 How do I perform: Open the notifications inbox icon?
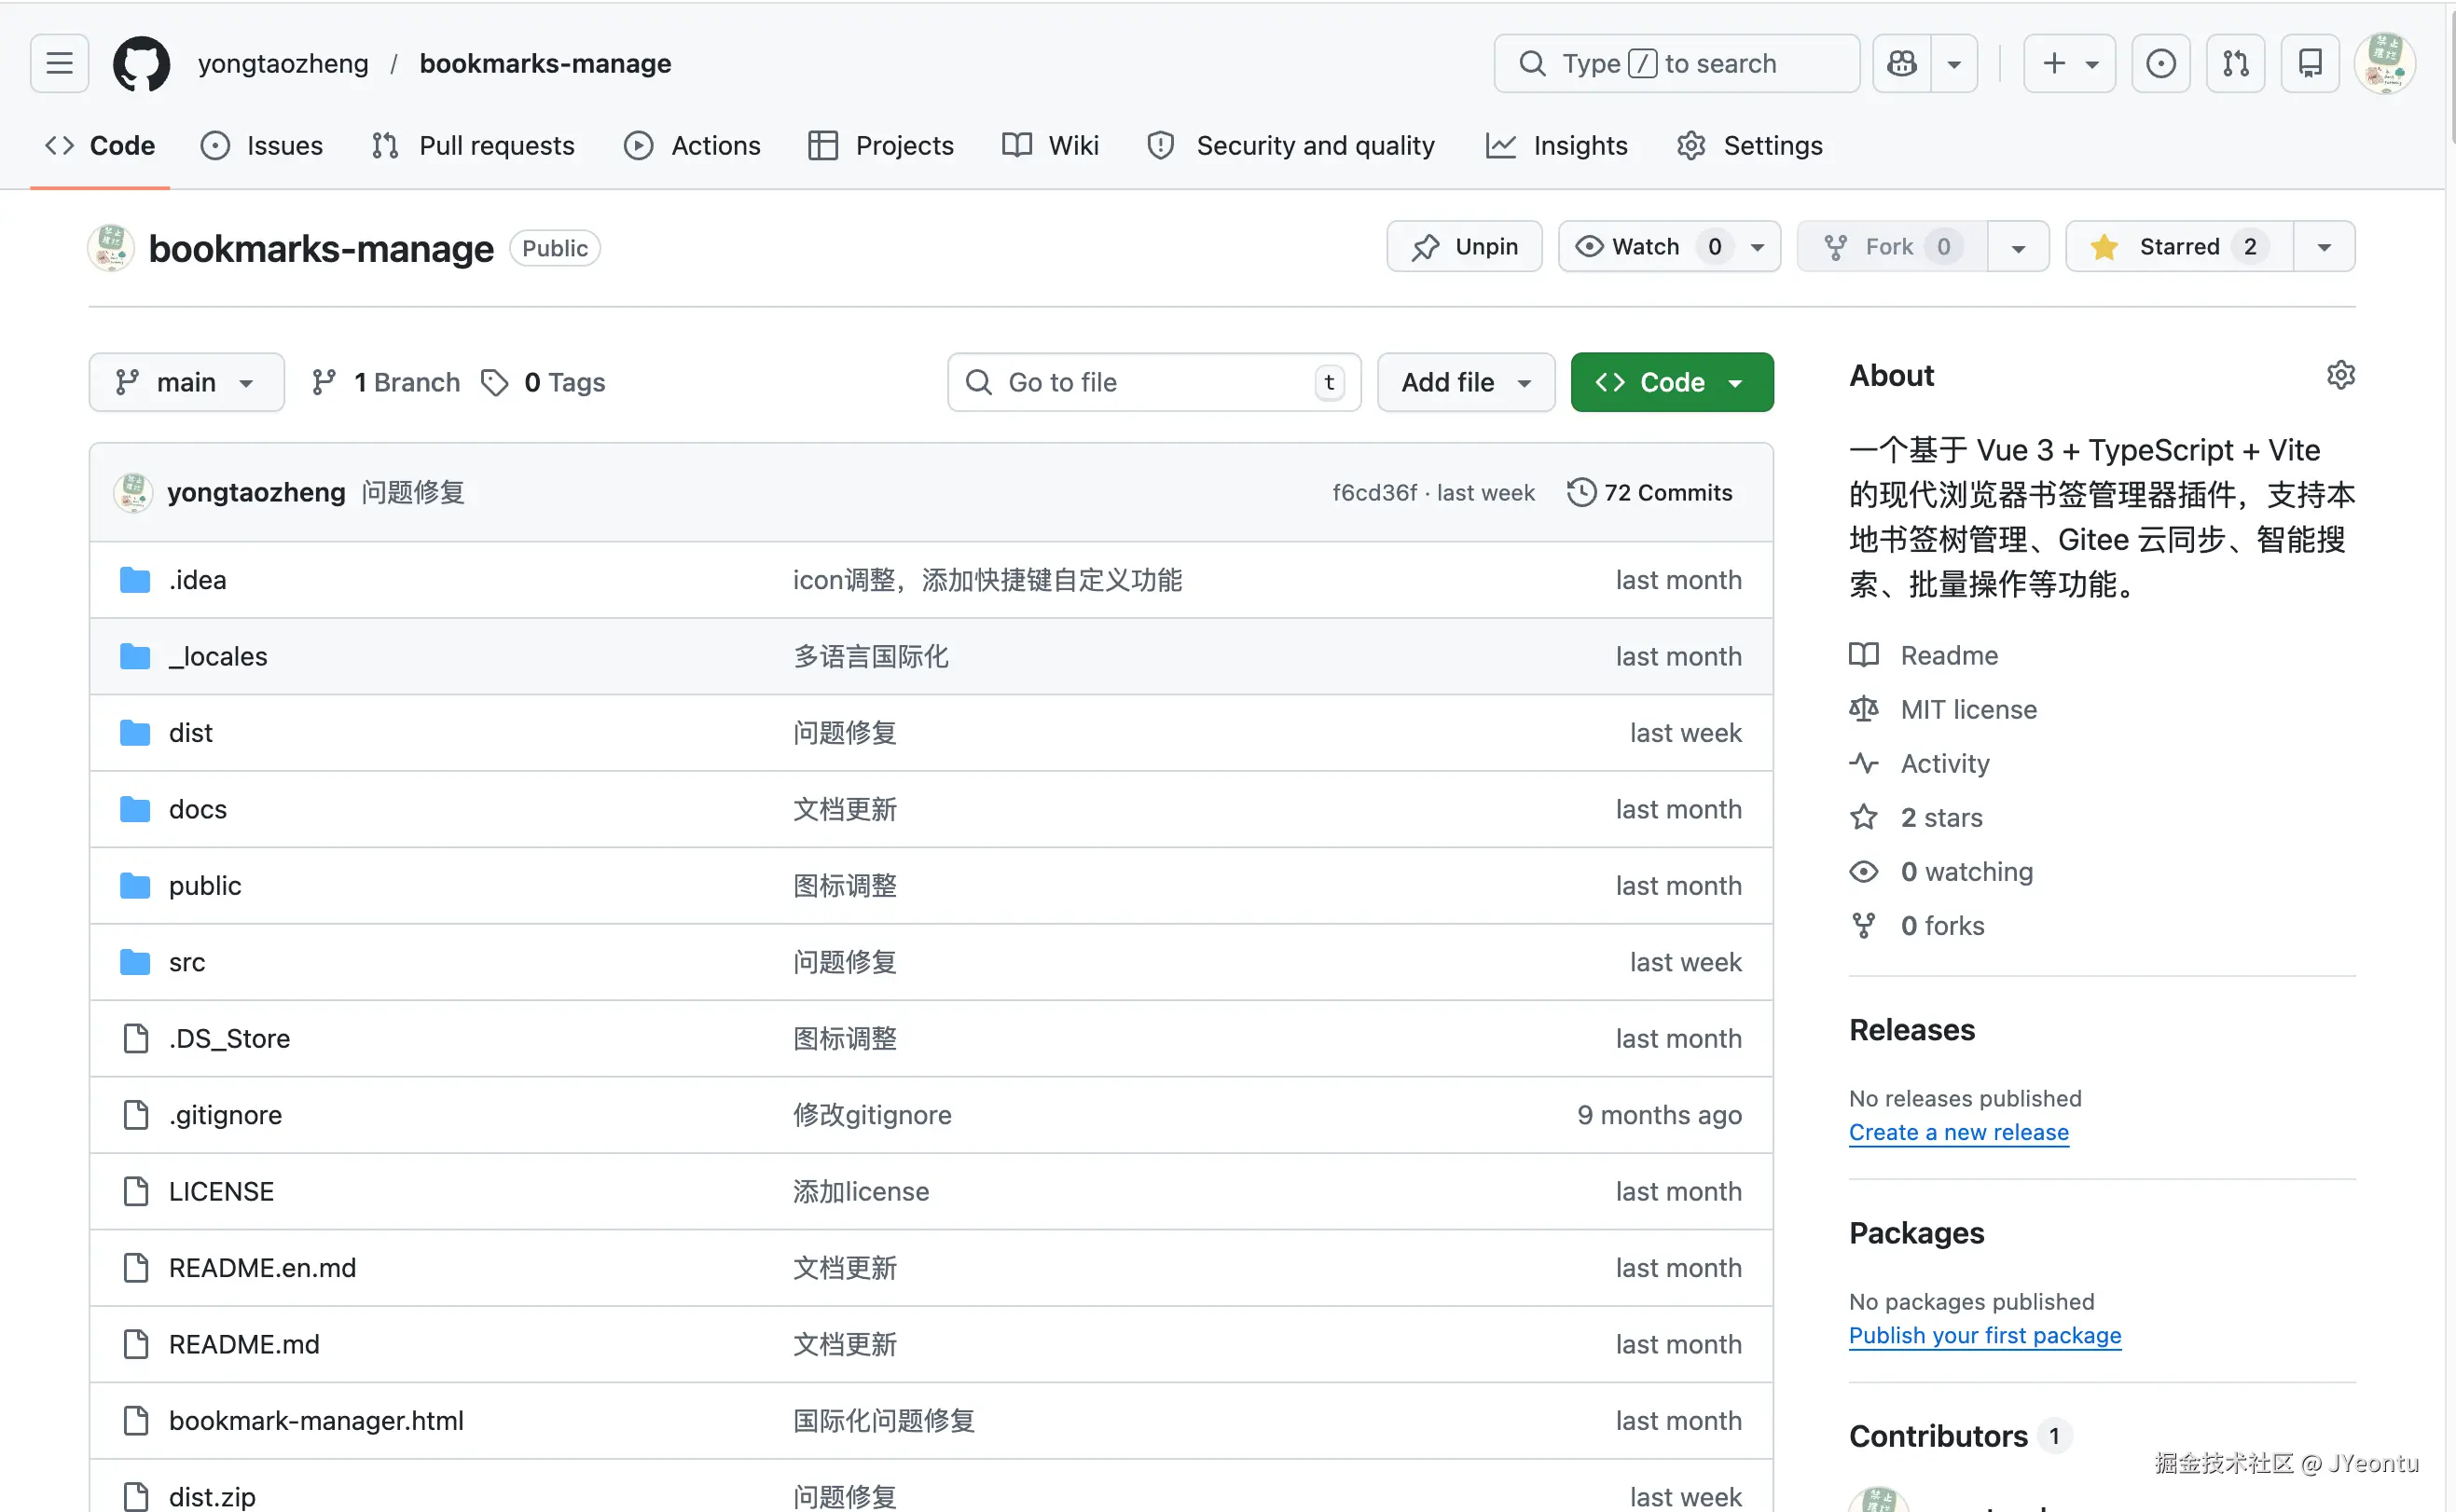click(2309, 63)
